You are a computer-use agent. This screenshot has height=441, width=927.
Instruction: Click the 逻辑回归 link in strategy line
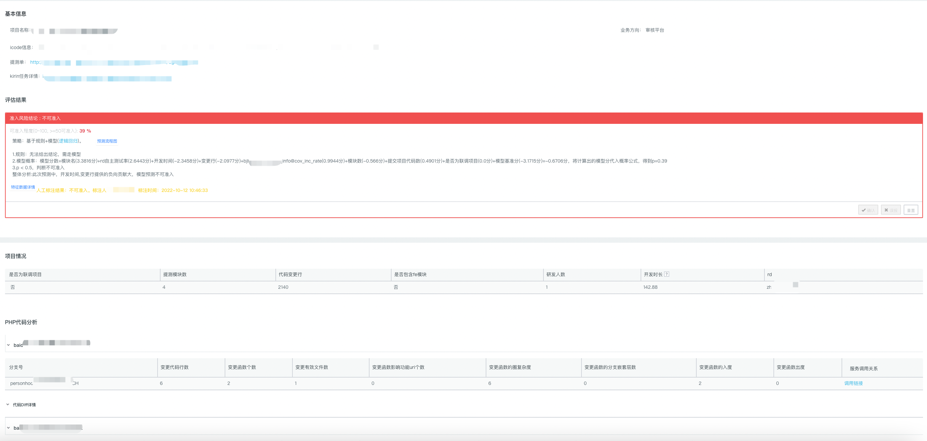67,141
